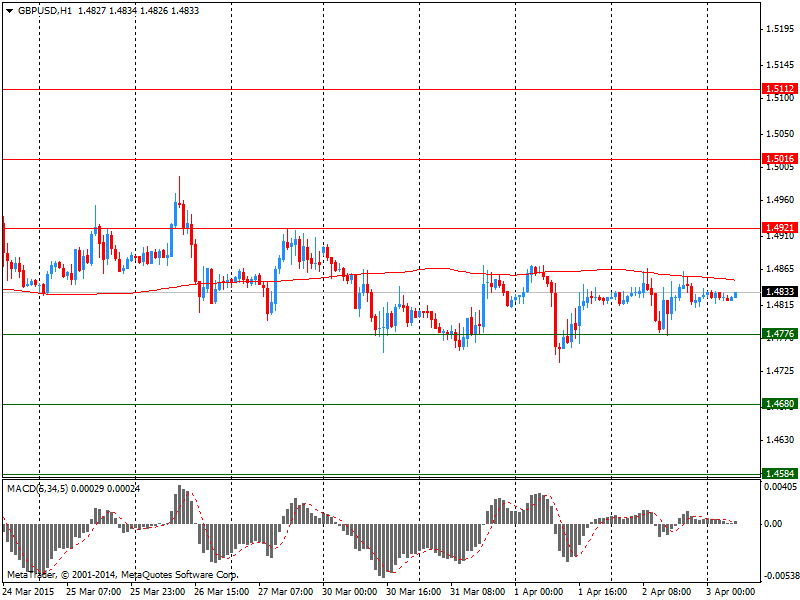Screen dimensions: 800x600
Task: Click the 1 Apr 16:00 time label
Action: (x=603, y=592)
